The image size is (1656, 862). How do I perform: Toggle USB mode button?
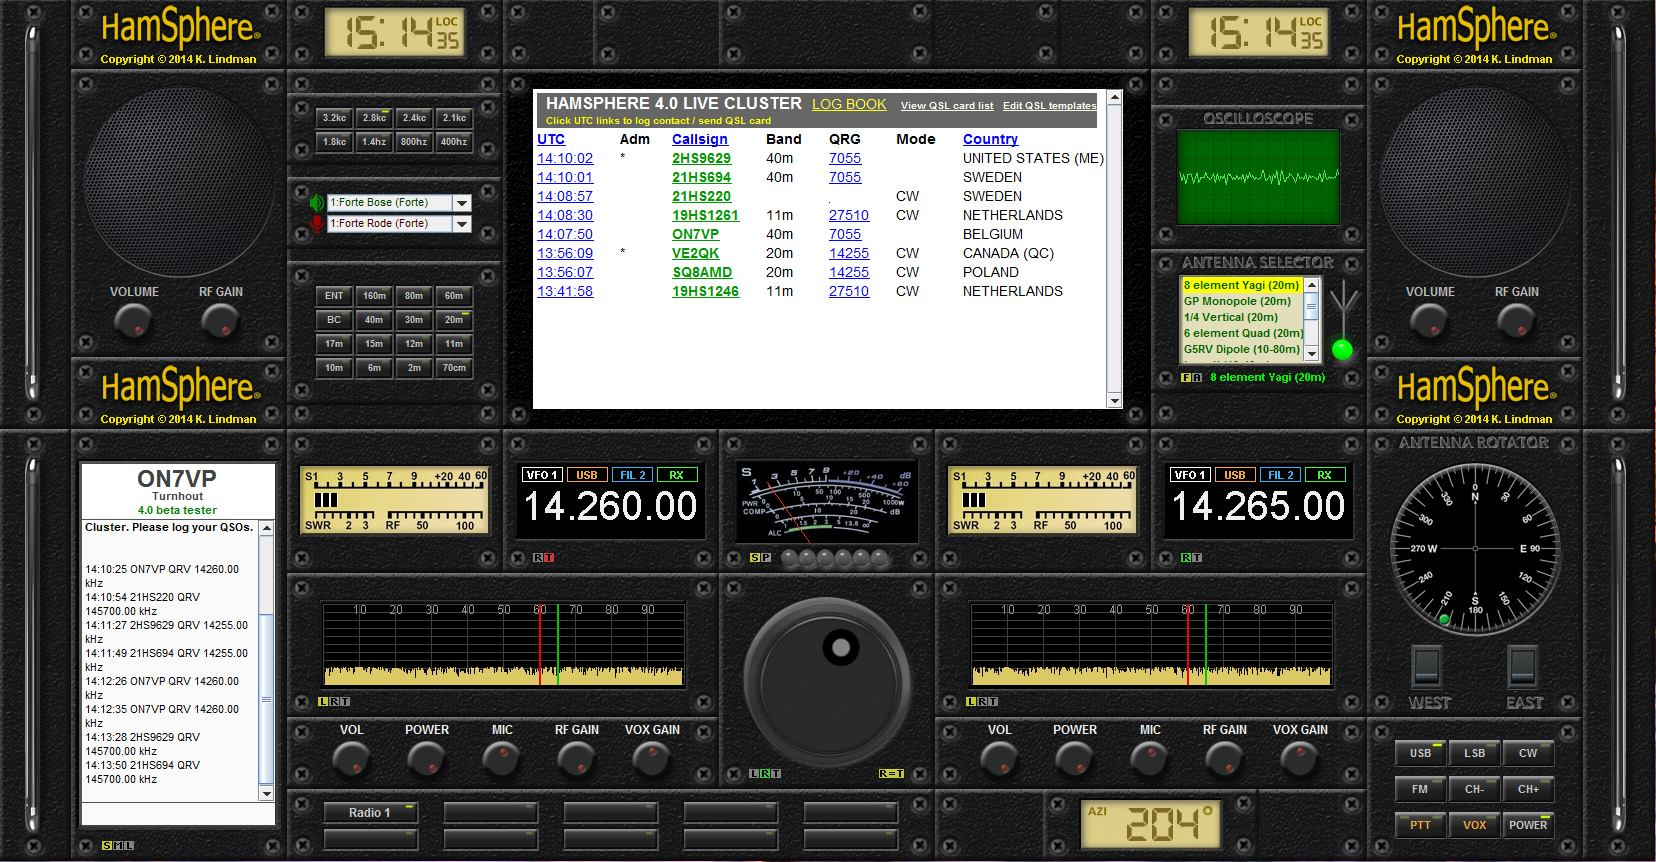1420,753
